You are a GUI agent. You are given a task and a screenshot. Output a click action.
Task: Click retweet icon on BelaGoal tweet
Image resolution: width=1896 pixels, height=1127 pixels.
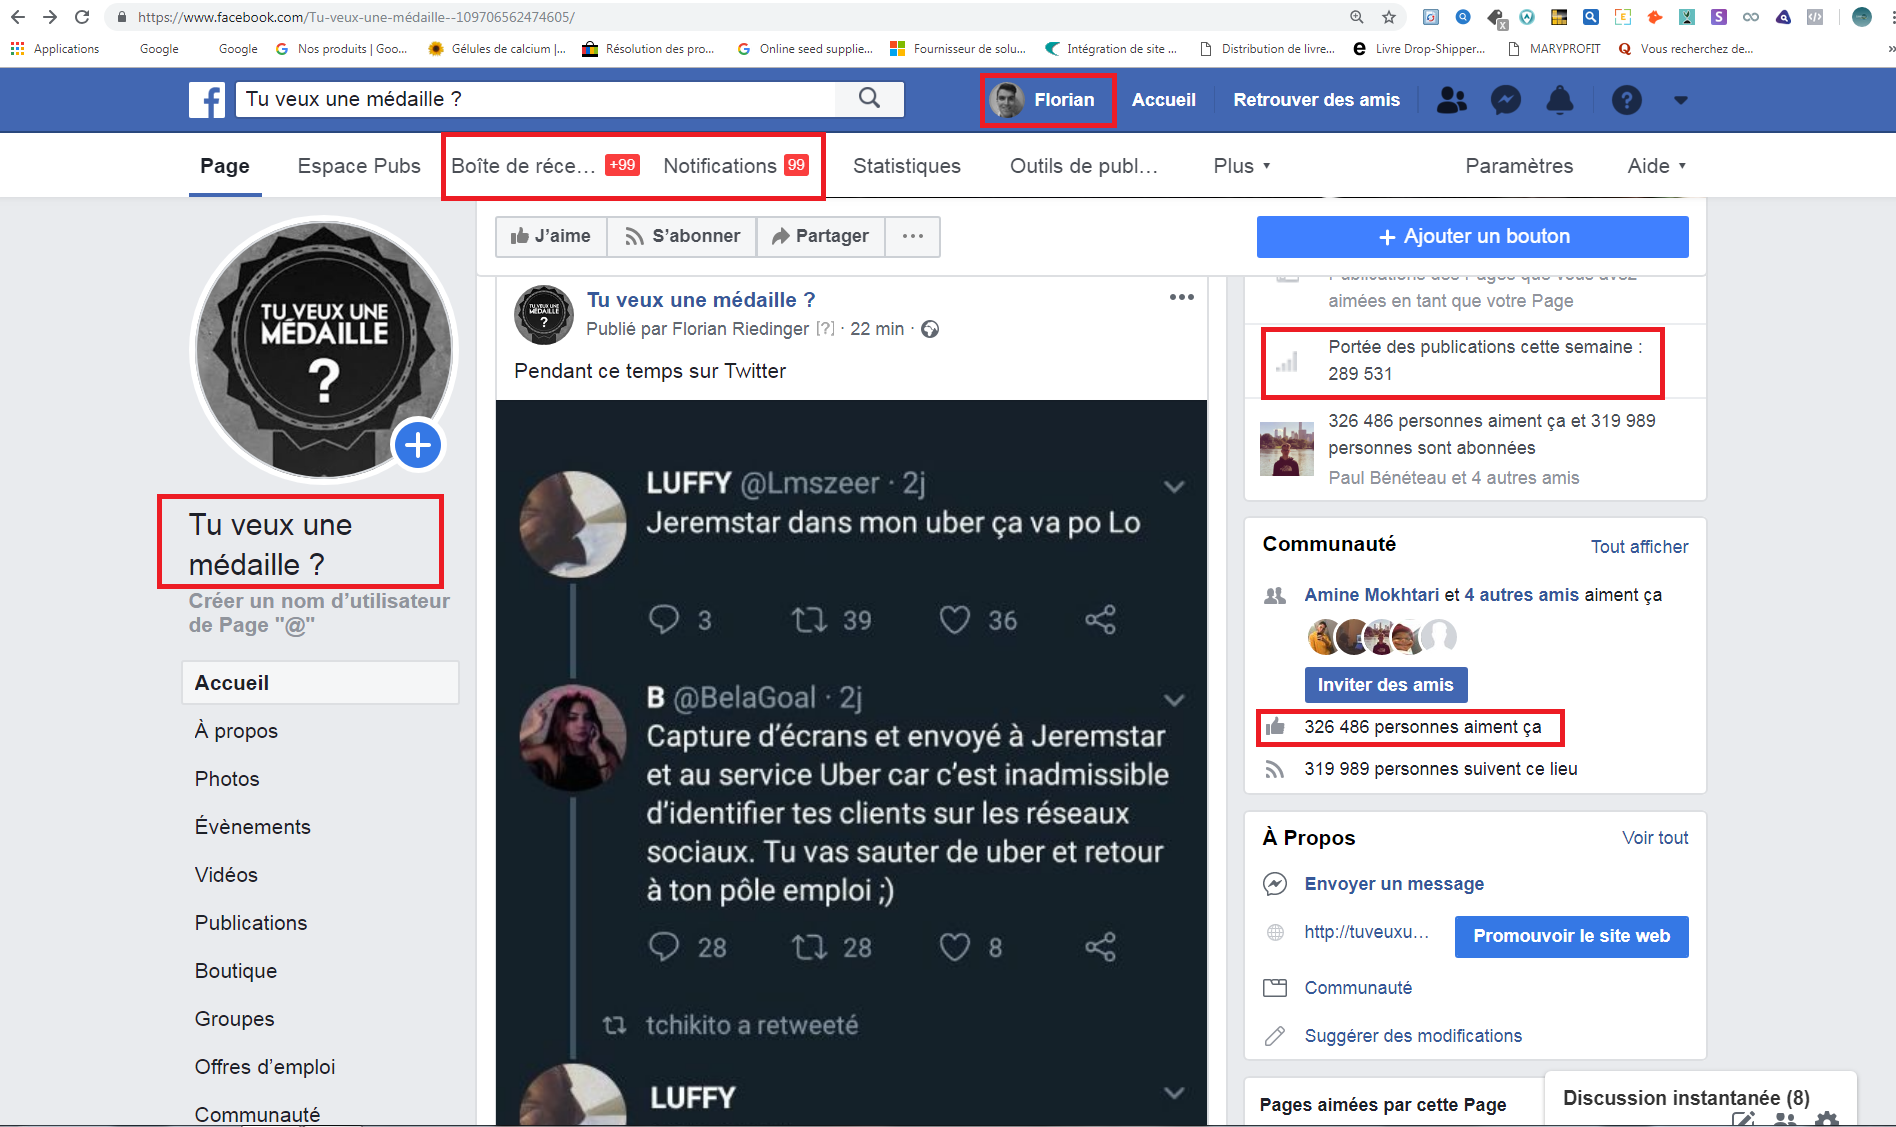809,947
